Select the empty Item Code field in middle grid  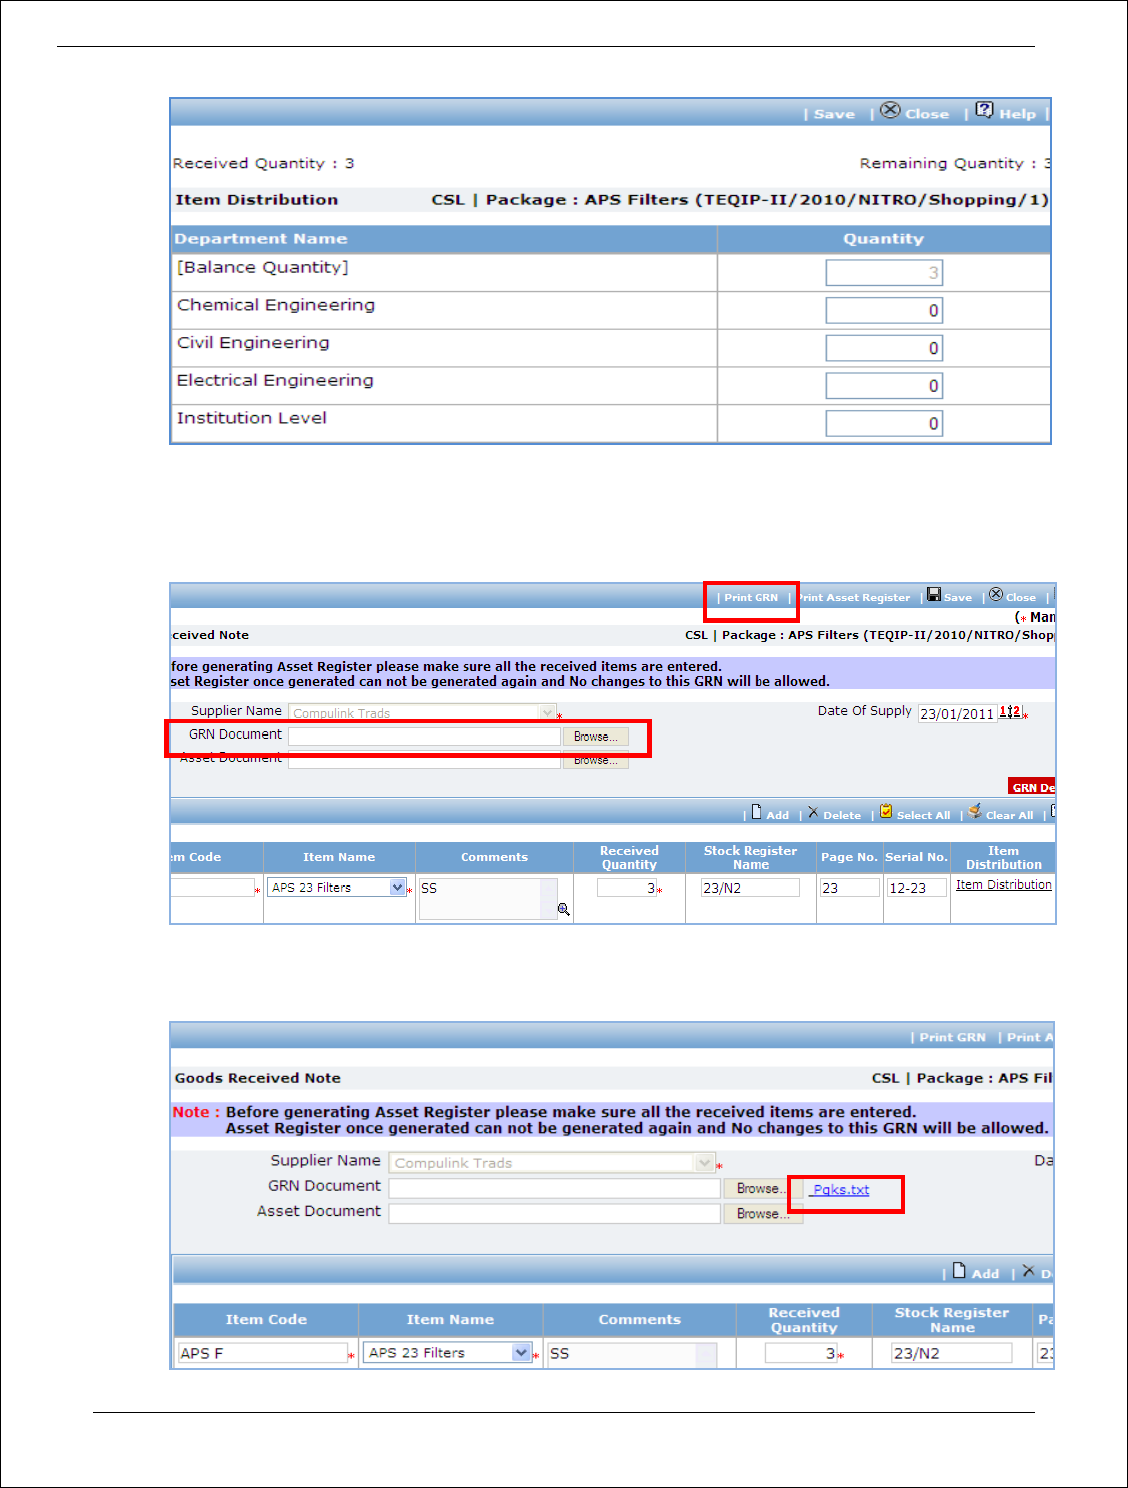213,887
